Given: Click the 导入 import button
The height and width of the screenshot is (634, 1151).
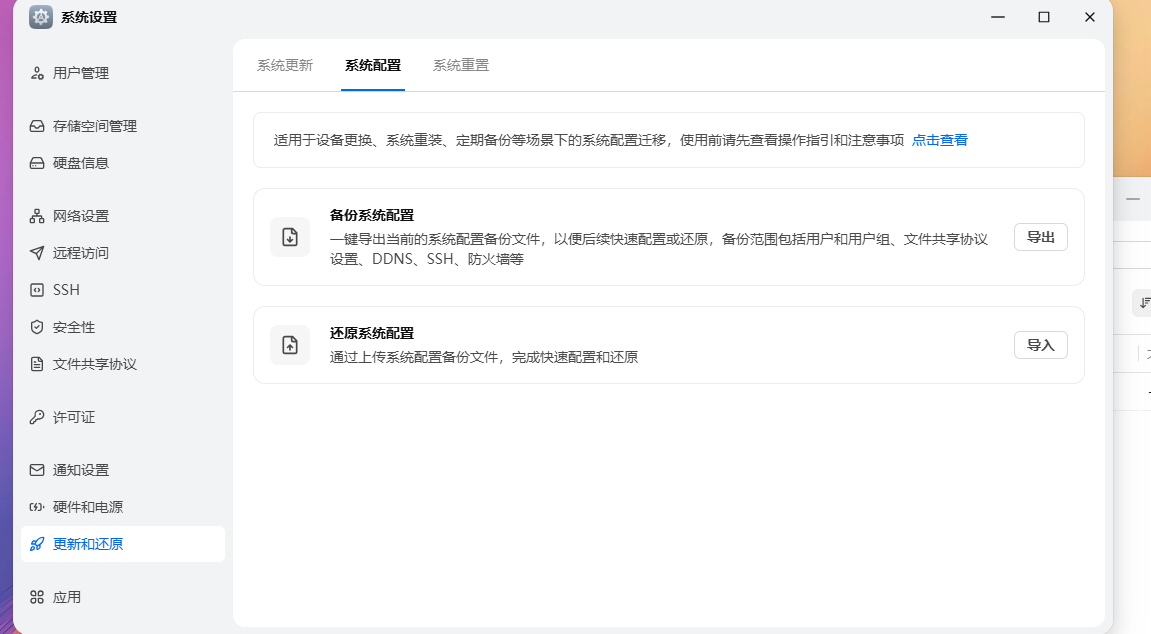Looking at the screenshot, I should [1040, 345].
